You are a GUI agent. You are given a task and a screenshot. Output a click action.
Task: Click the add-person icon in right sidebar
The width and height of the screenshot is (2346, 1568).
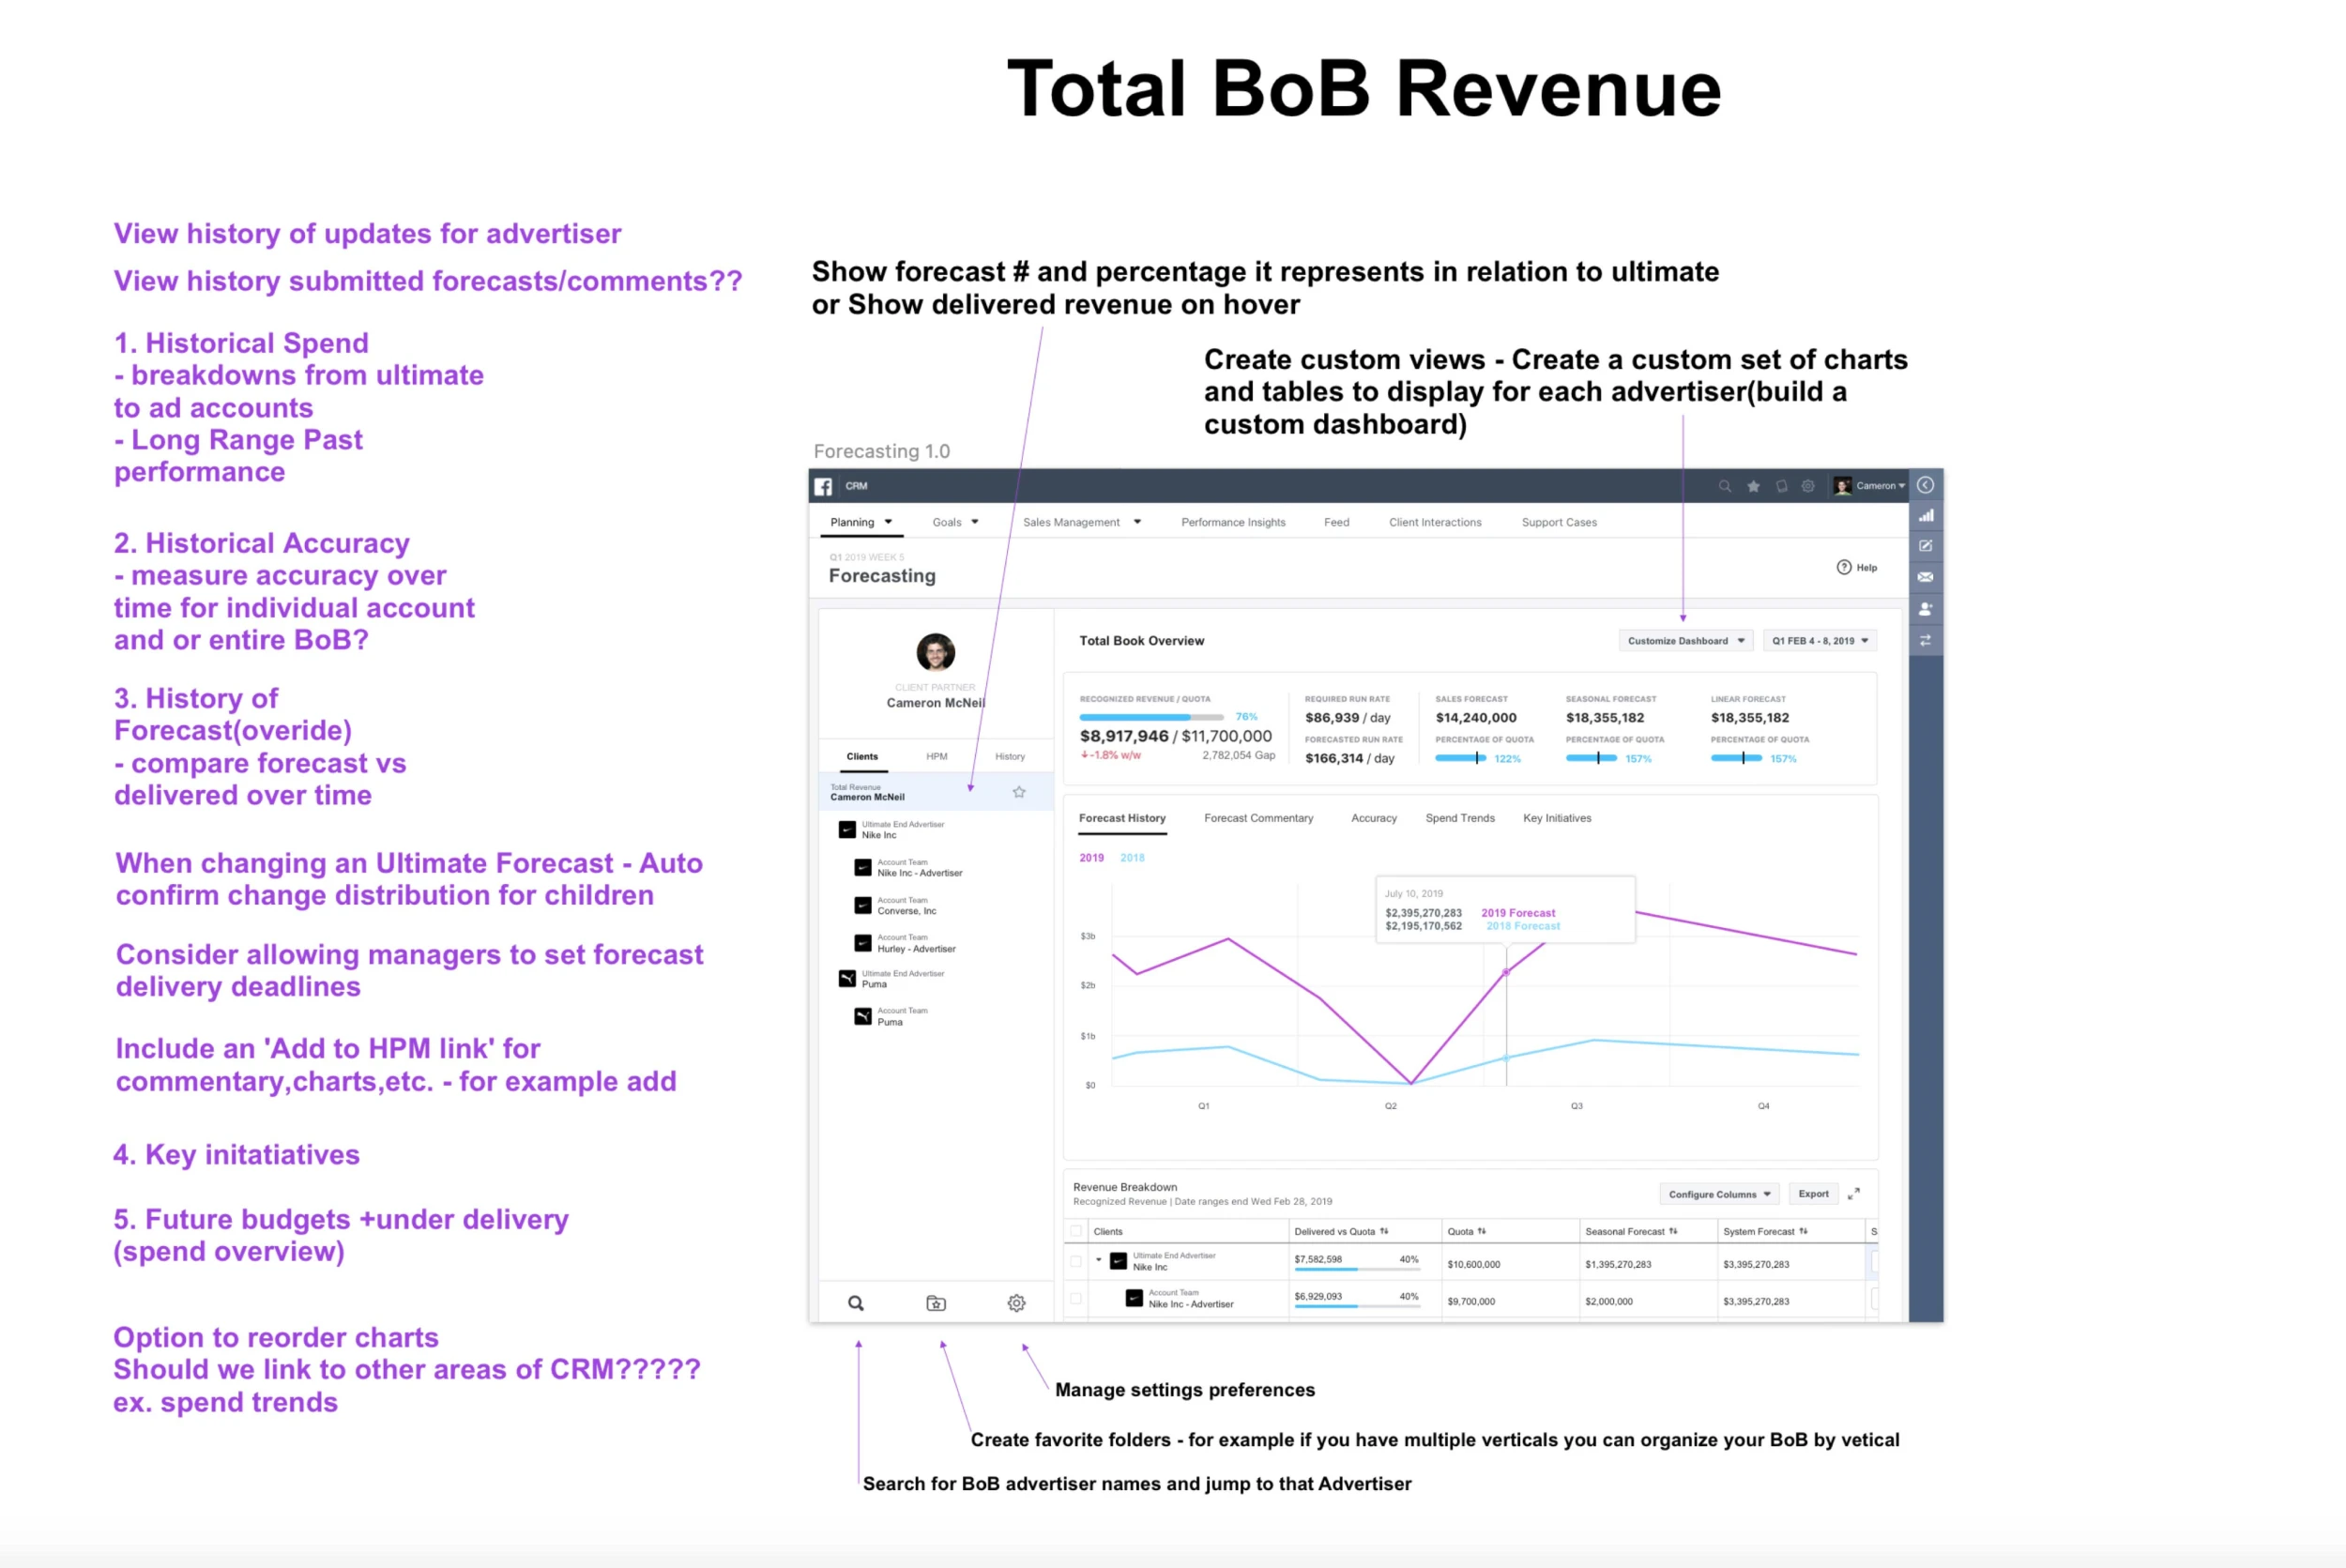click(x=1925, y=608)
